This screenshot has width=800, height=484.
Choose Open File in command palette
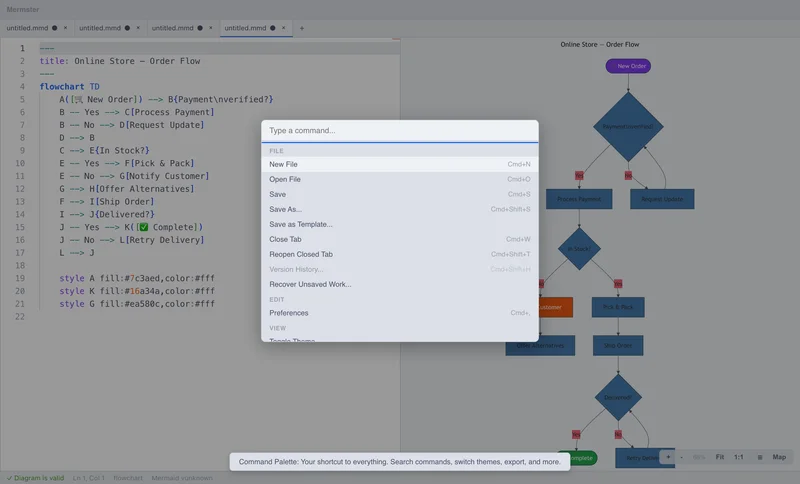coord(399,179)
